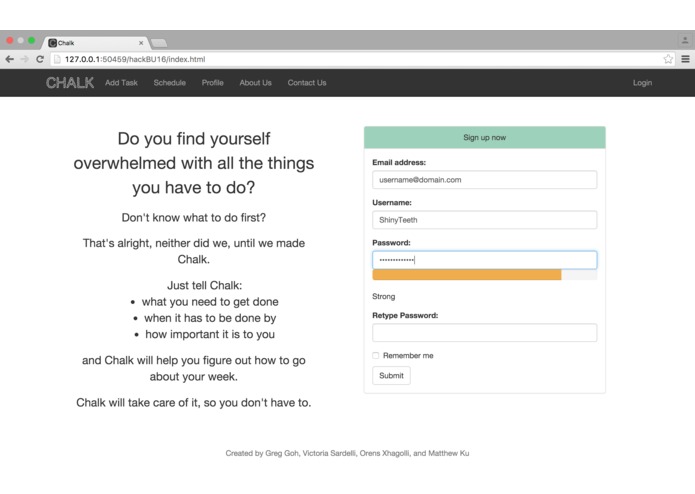695x494 pixels.
Task: Open the Profile menu item
Action: 213,83
